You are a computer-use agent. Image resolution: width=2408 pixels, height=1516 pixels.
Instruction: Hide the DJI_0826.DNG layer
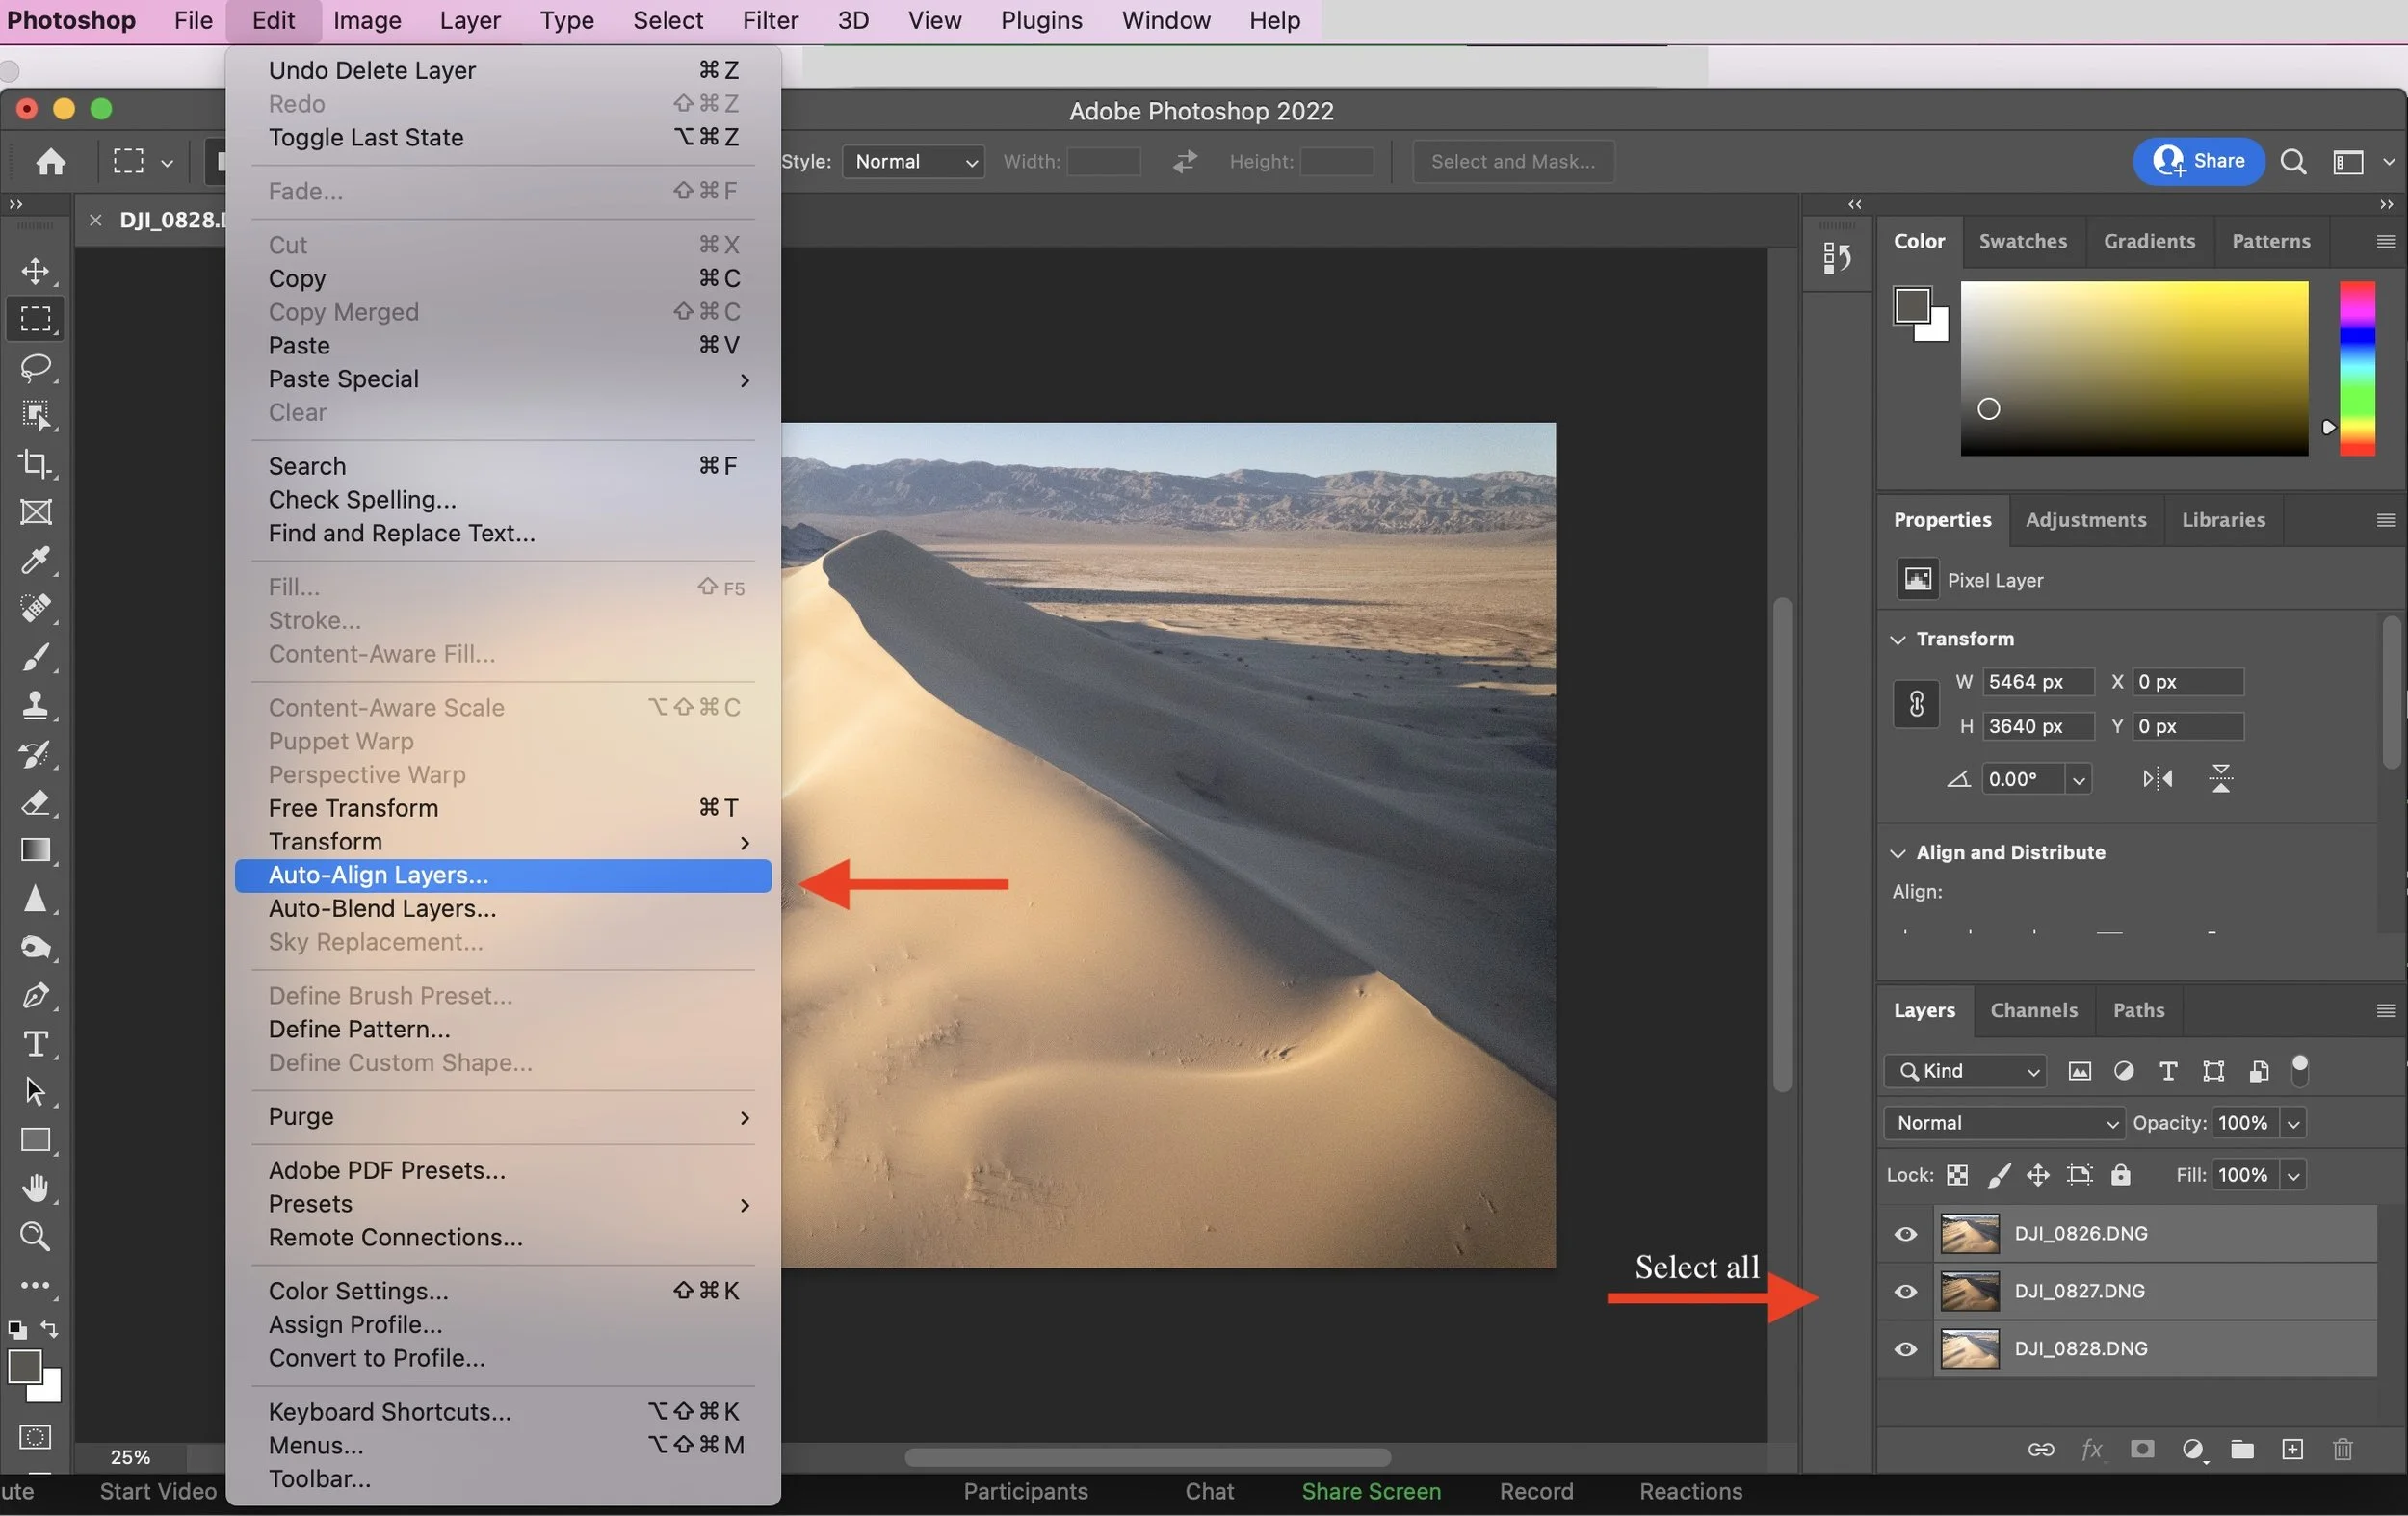(x=1905, y=1233)
